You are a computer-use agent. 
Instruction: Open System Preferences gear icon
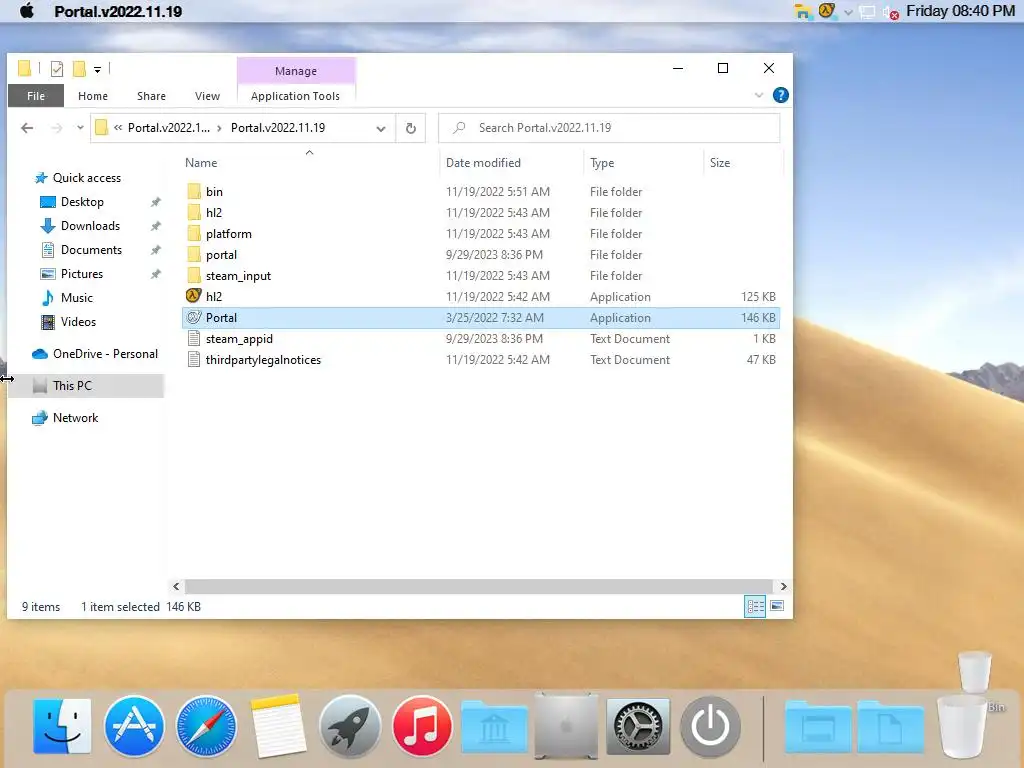click(x=638, y=726)
